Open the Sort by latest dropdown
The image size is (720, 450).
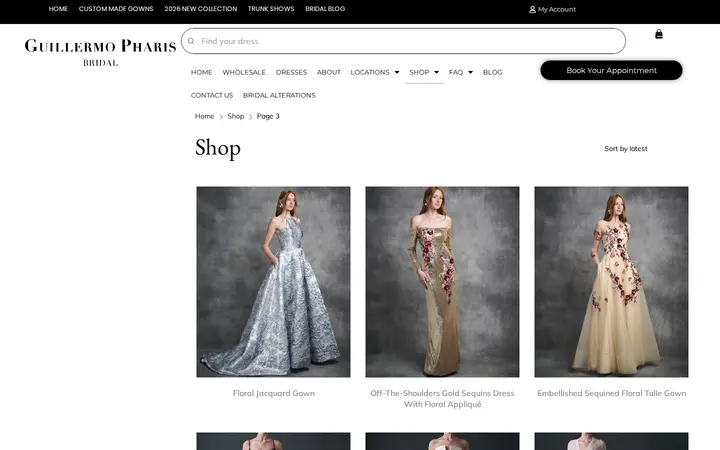(x=625, y=149)
